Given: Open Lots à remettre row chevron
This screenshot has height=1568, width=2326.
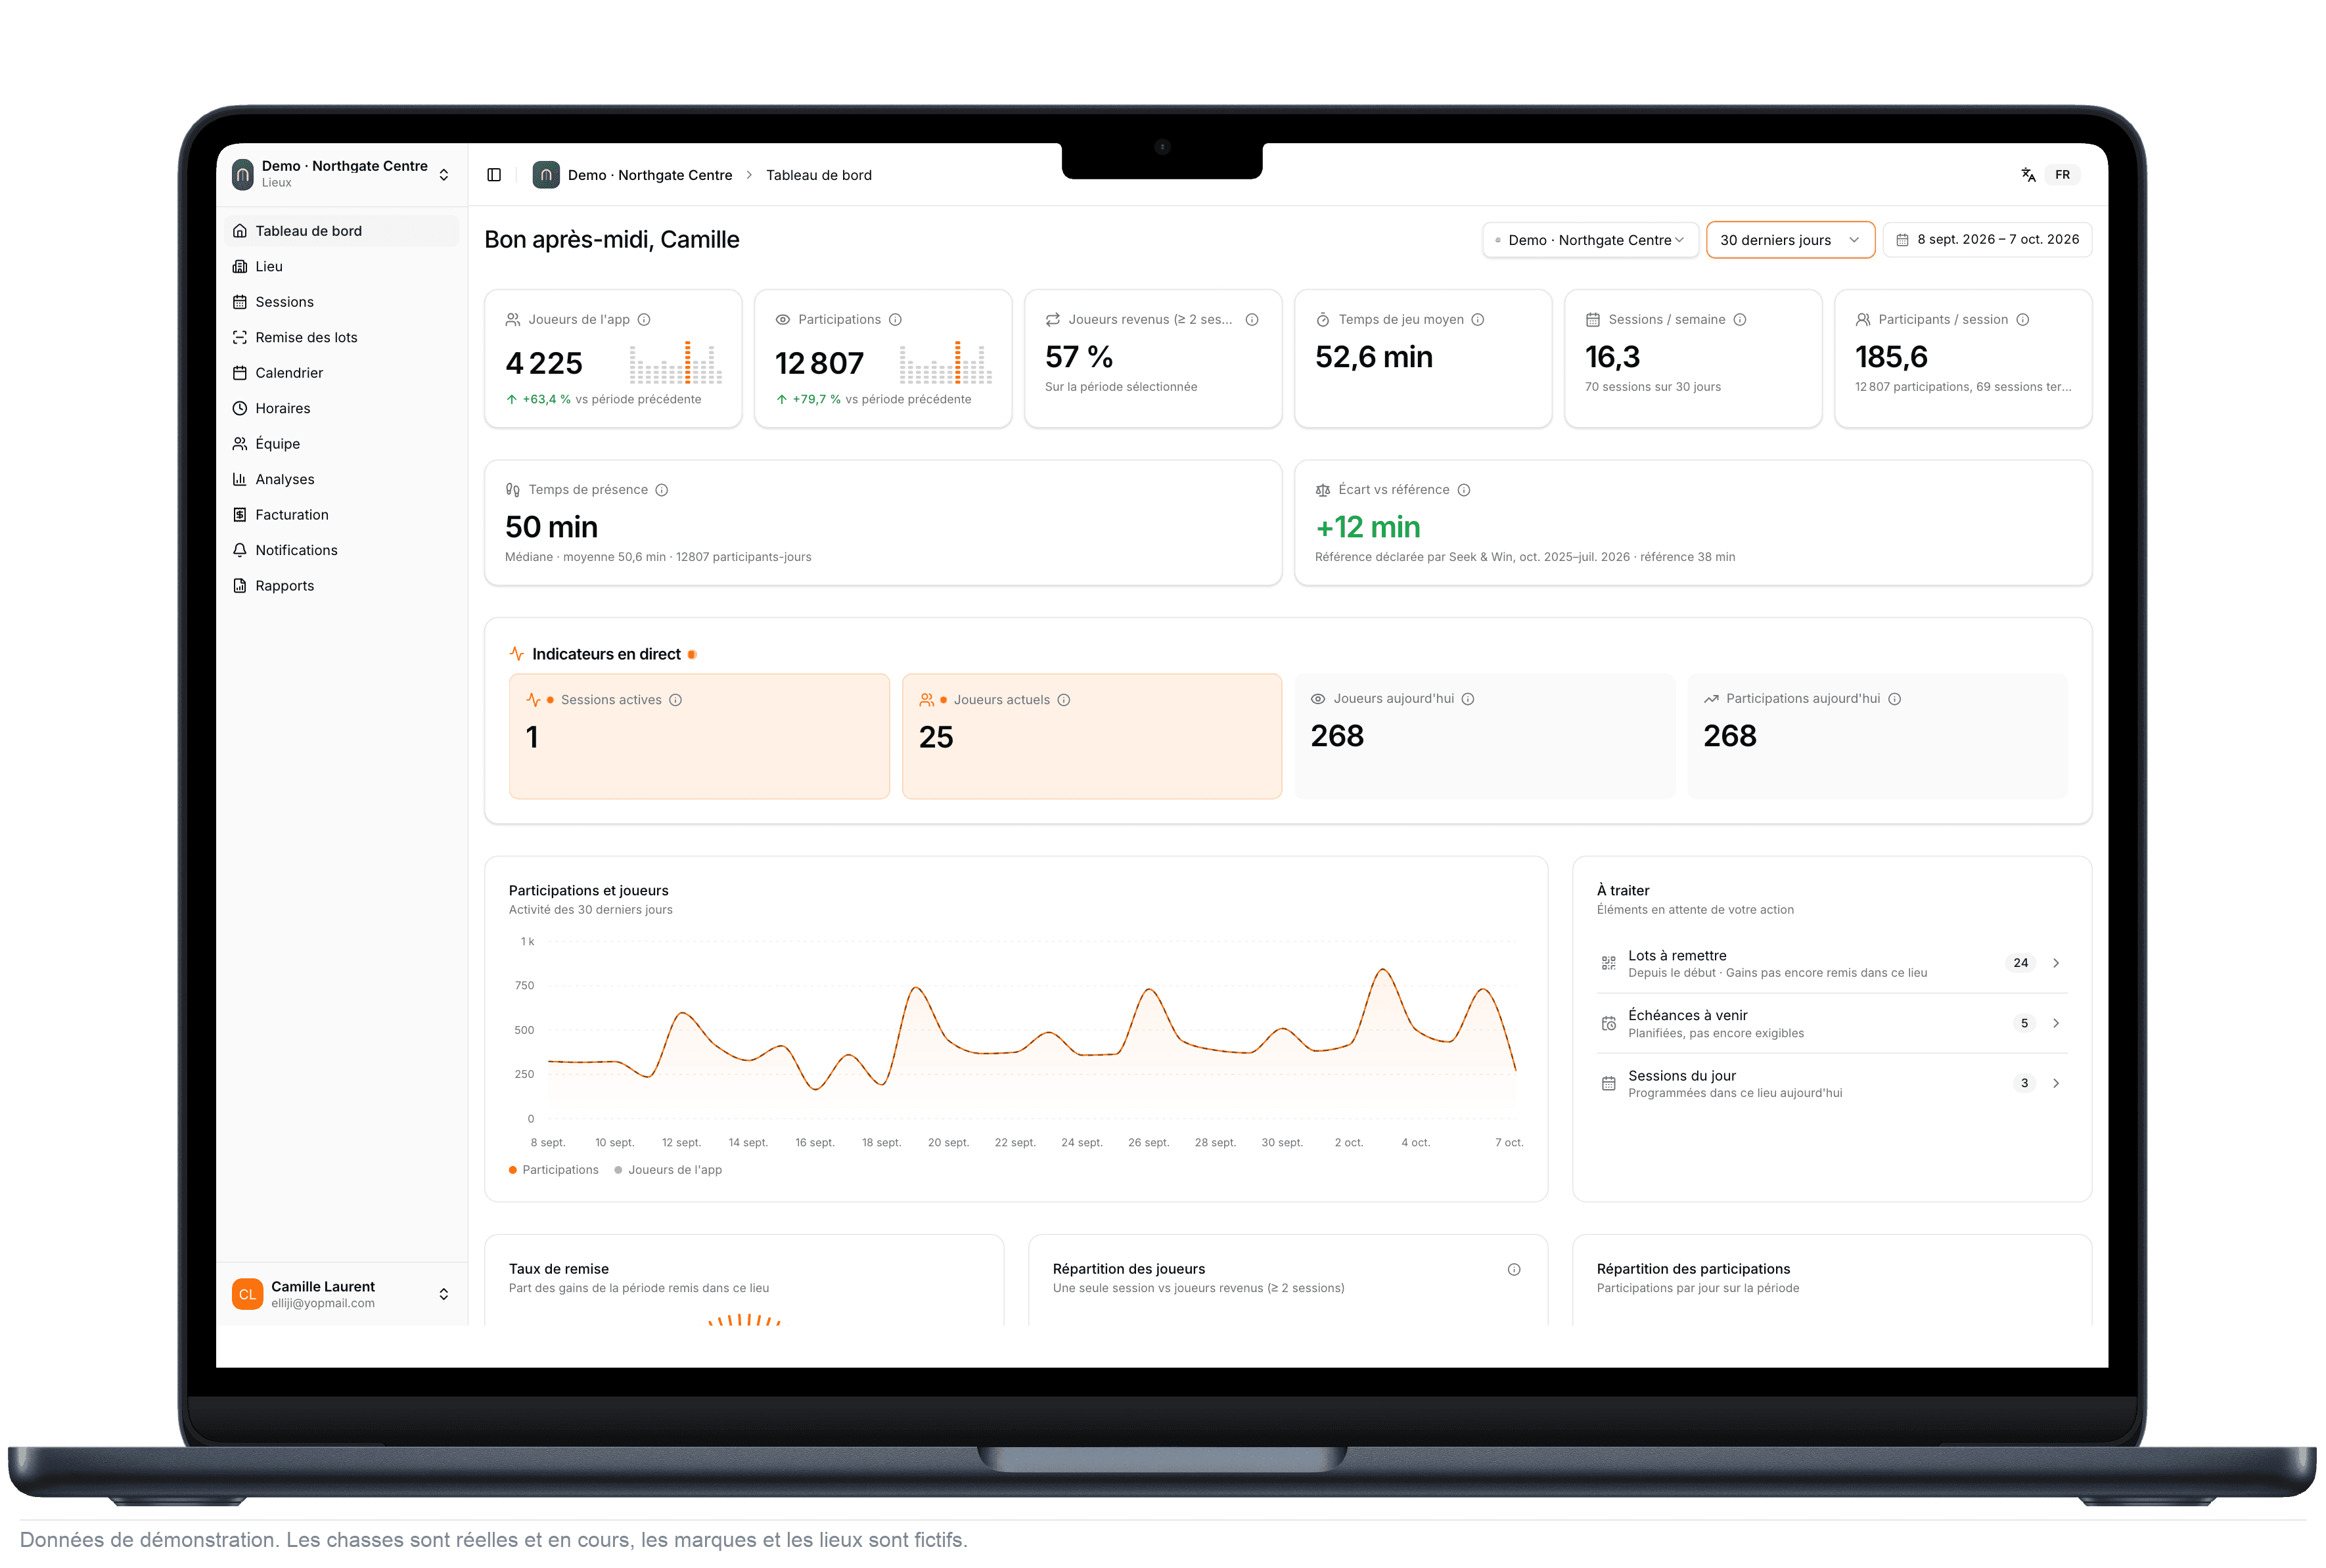Looking at the screenshot, I should [2055, 963].
